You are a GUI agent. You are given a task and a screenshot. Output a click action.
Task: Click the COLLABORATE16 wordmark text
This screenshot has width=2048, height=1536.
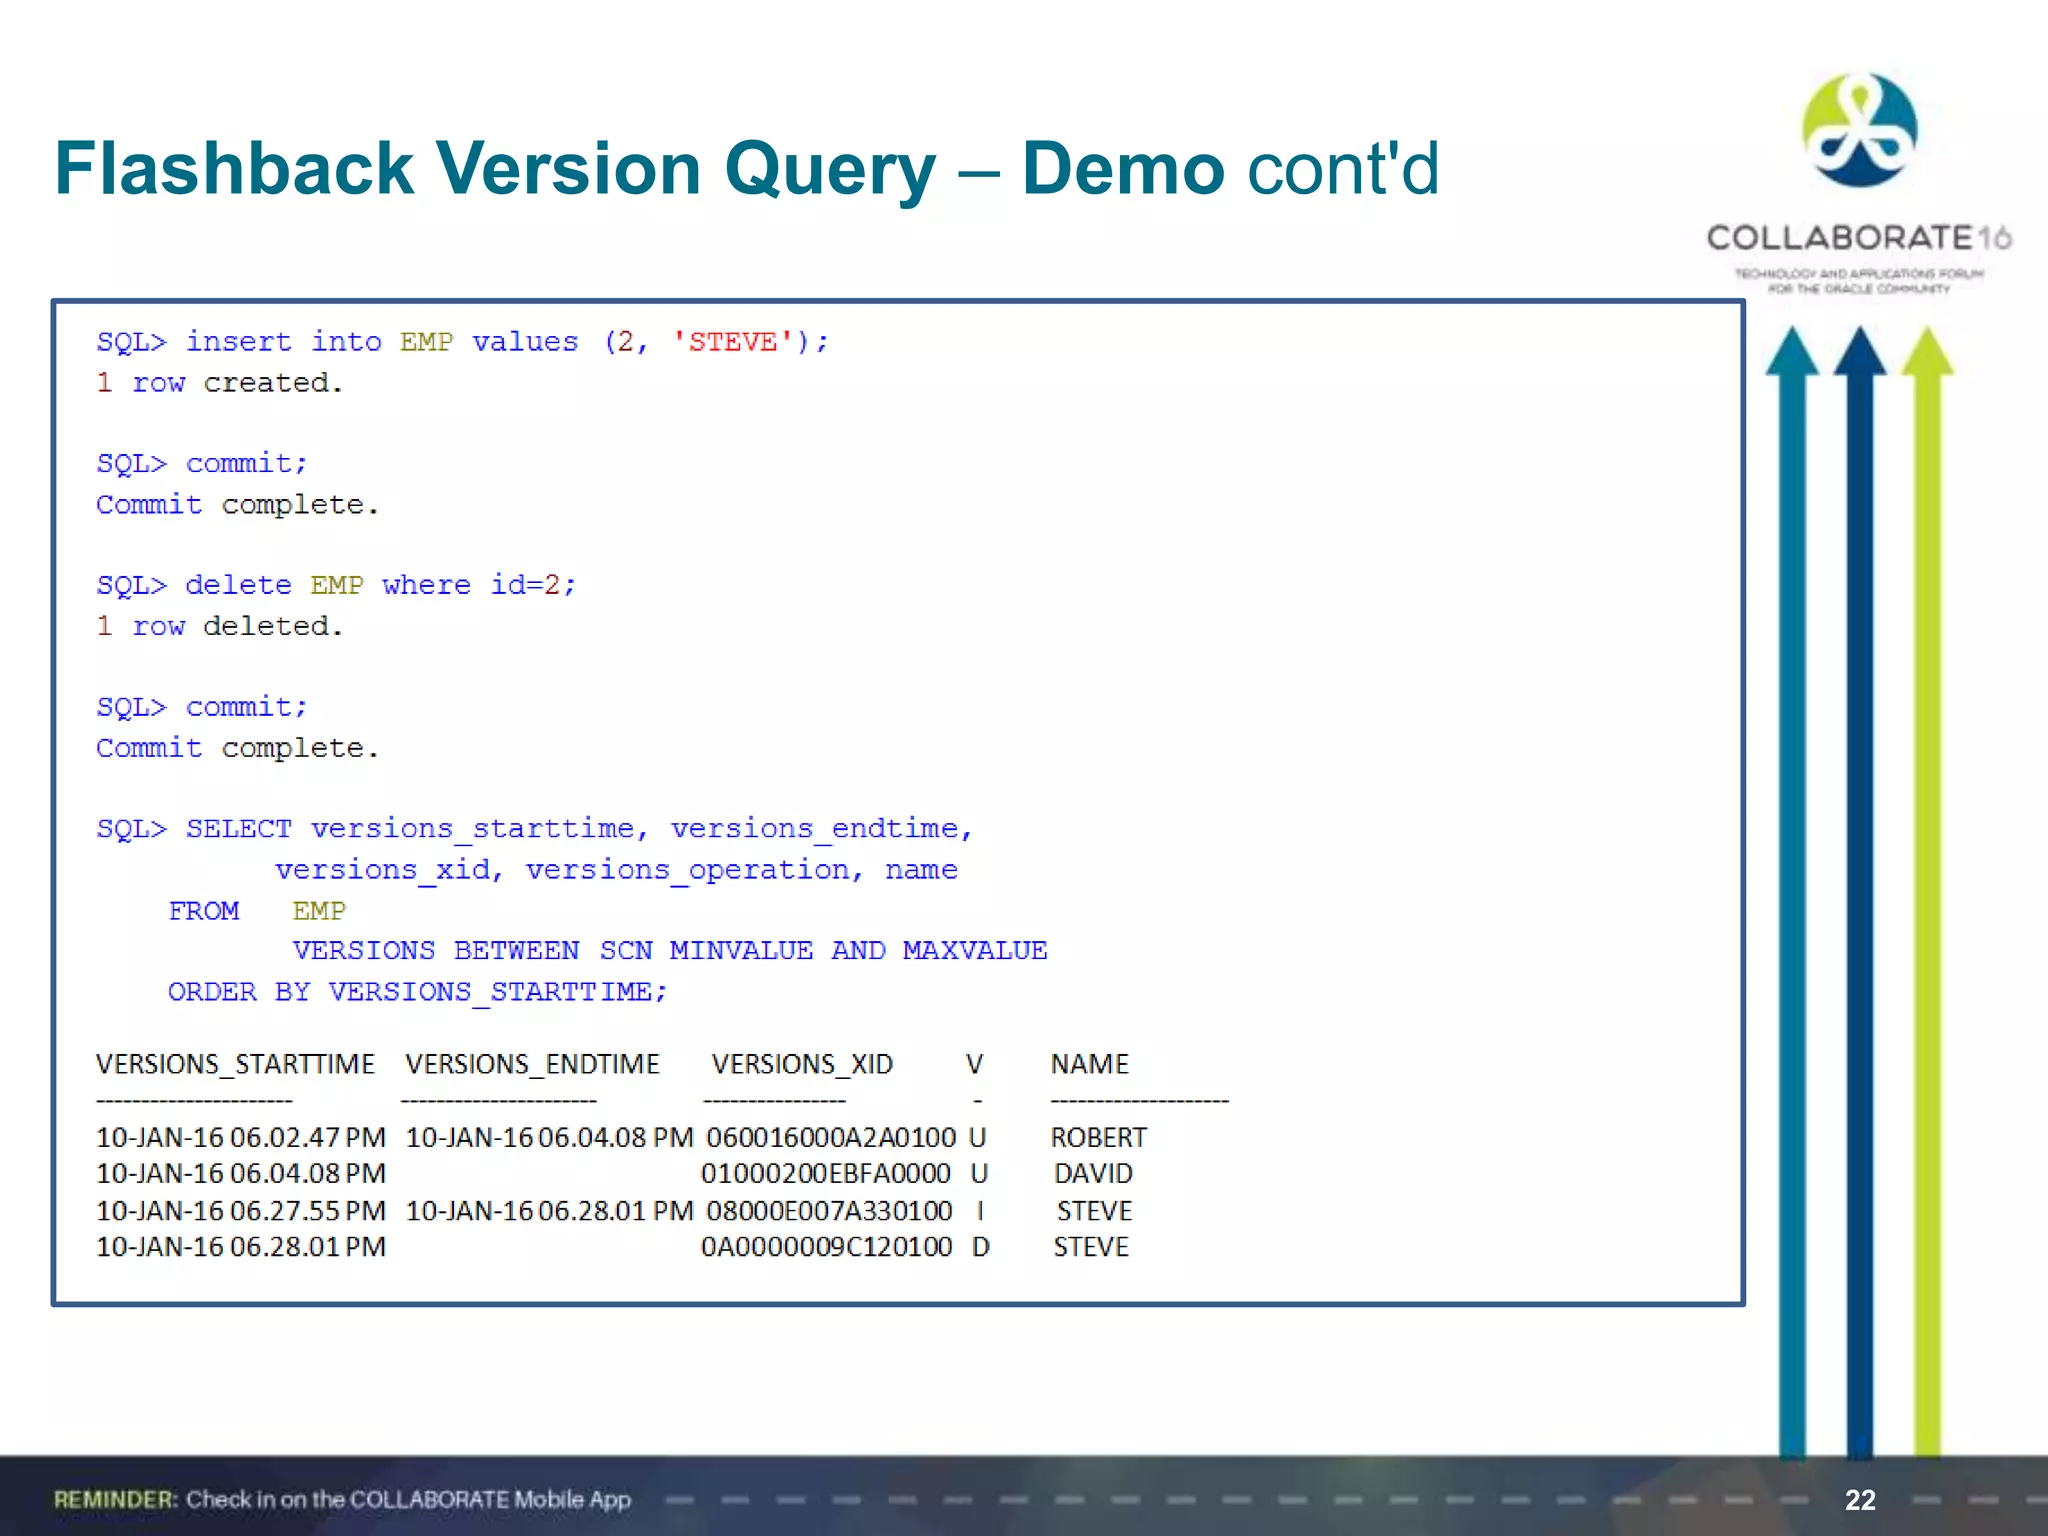coord(1859,238)
